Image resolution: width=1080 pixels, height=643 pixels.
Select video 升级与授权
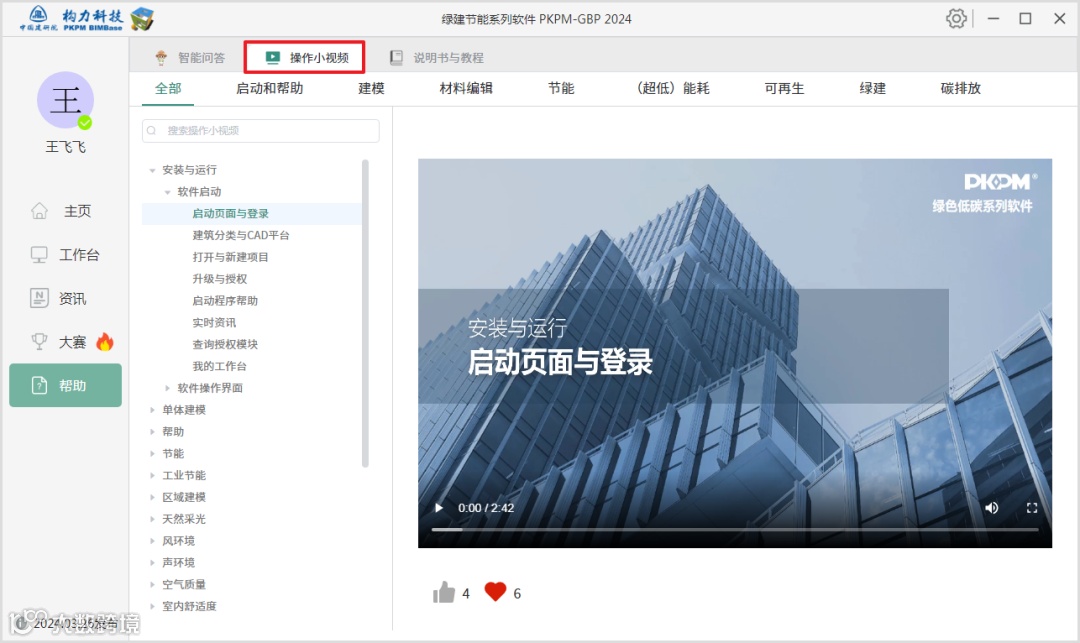click(x=219, y=279)
